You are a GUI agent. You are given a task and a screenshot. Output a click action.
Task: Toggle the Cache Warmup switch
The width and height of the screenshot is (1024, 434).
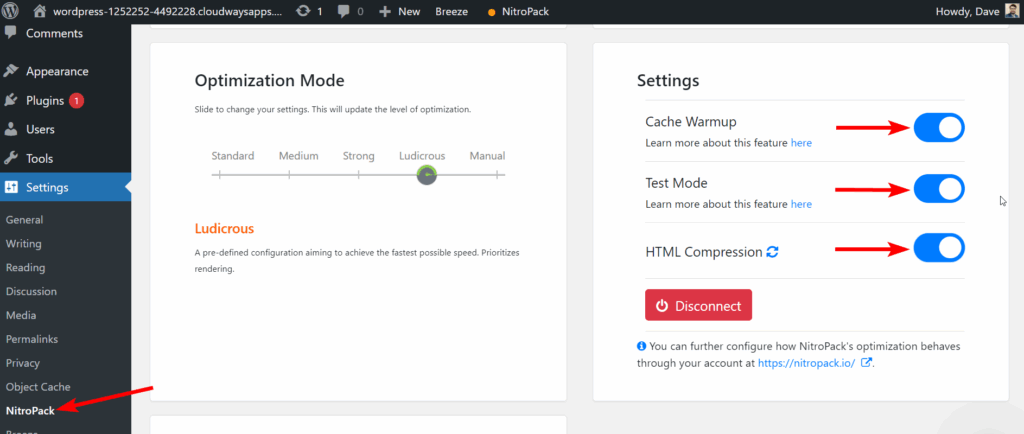(938, 127)
